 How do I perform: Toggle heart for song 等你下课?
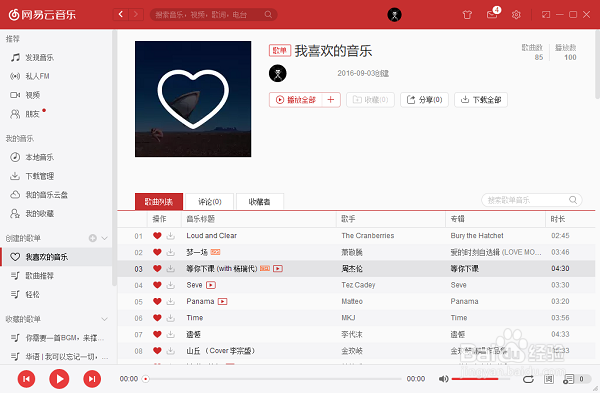coord(157,269)
